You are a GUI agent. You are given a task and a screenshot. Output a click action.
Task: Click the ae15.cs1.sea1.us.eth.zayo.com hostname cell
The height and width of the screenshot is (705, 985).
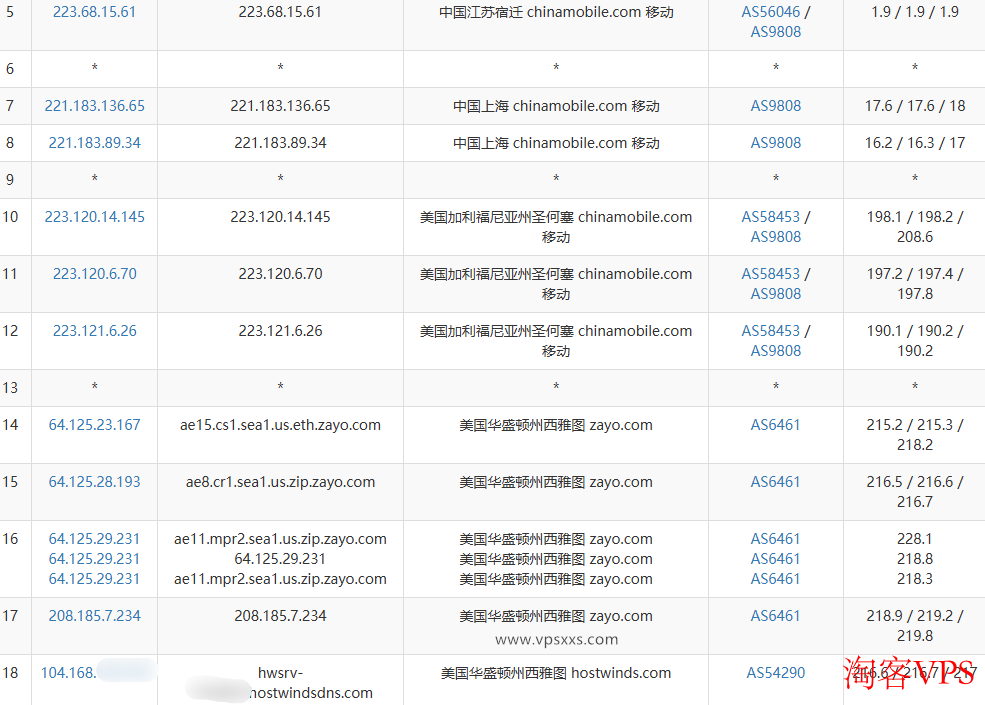(x=280, y=425)
